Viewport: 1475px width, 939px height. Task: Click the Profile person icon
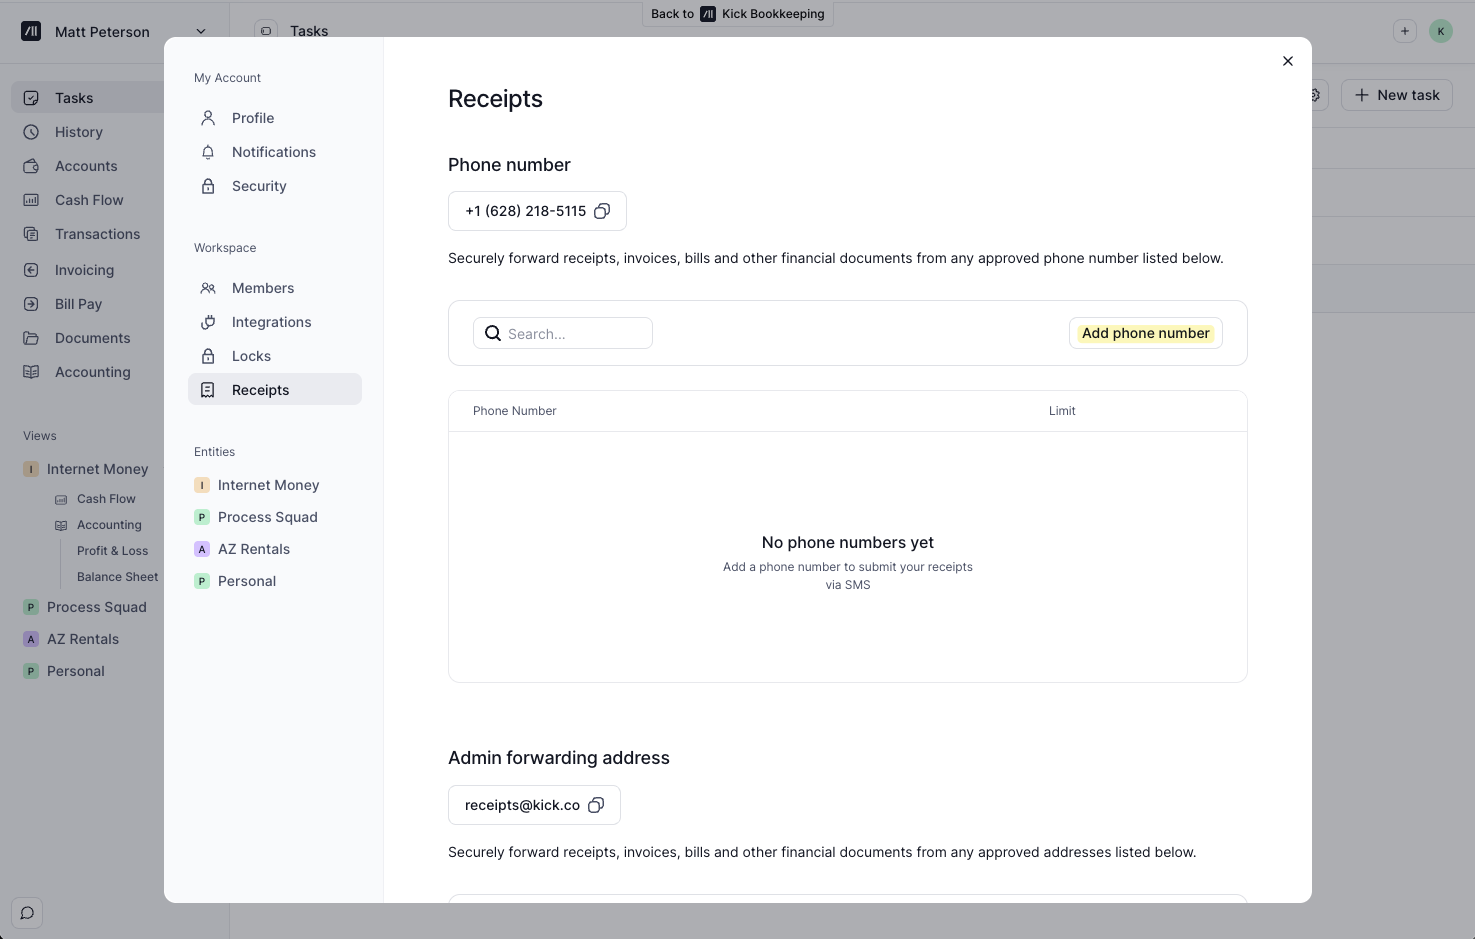208,118
